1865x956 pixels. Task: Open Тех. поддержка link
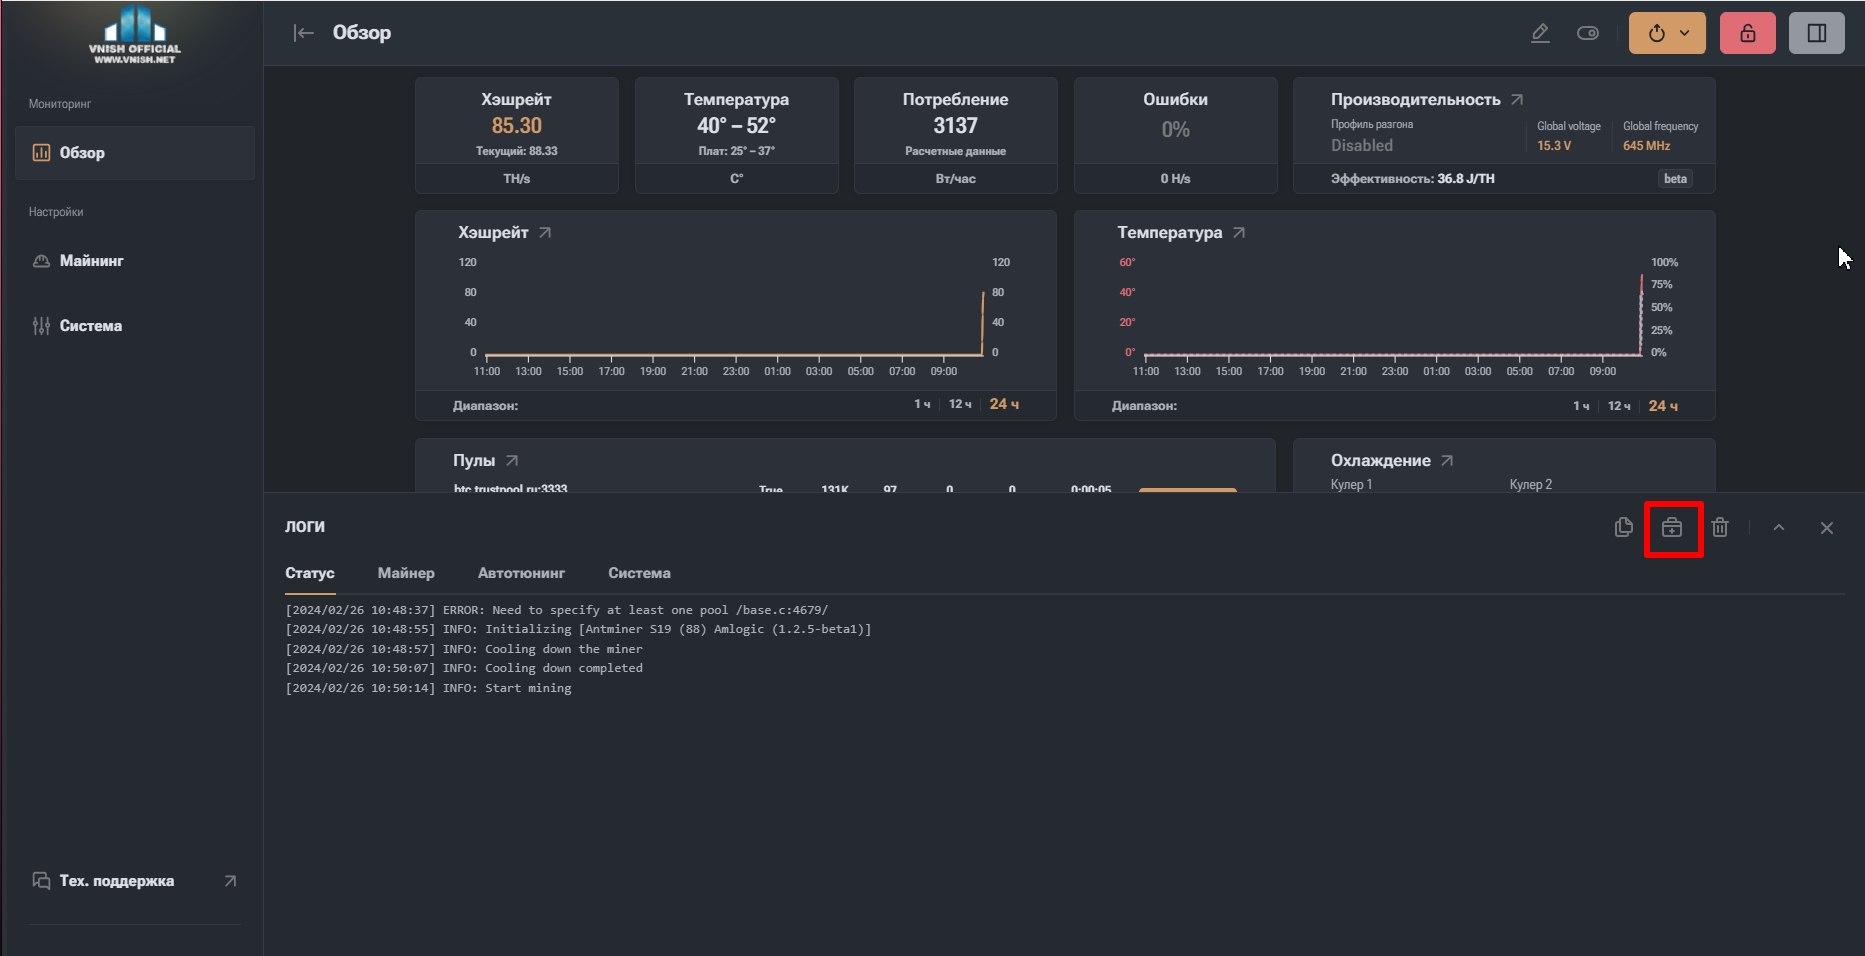[x=135, y=881]
